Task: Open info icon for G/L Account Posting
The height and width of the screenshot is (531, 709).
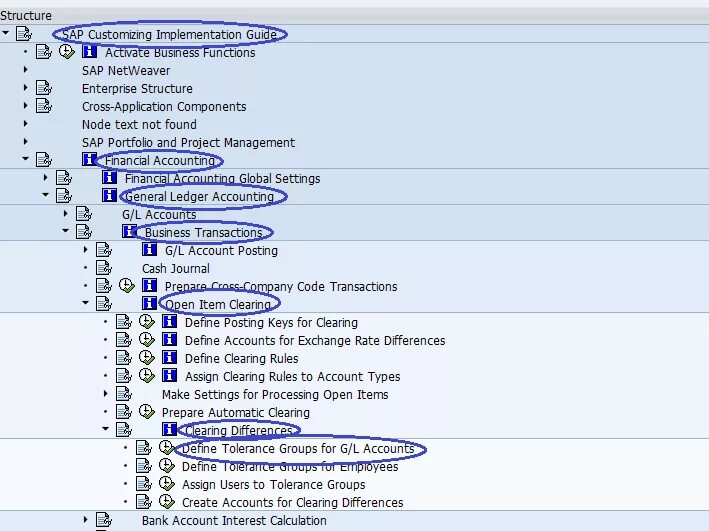Action: [149, 249]
